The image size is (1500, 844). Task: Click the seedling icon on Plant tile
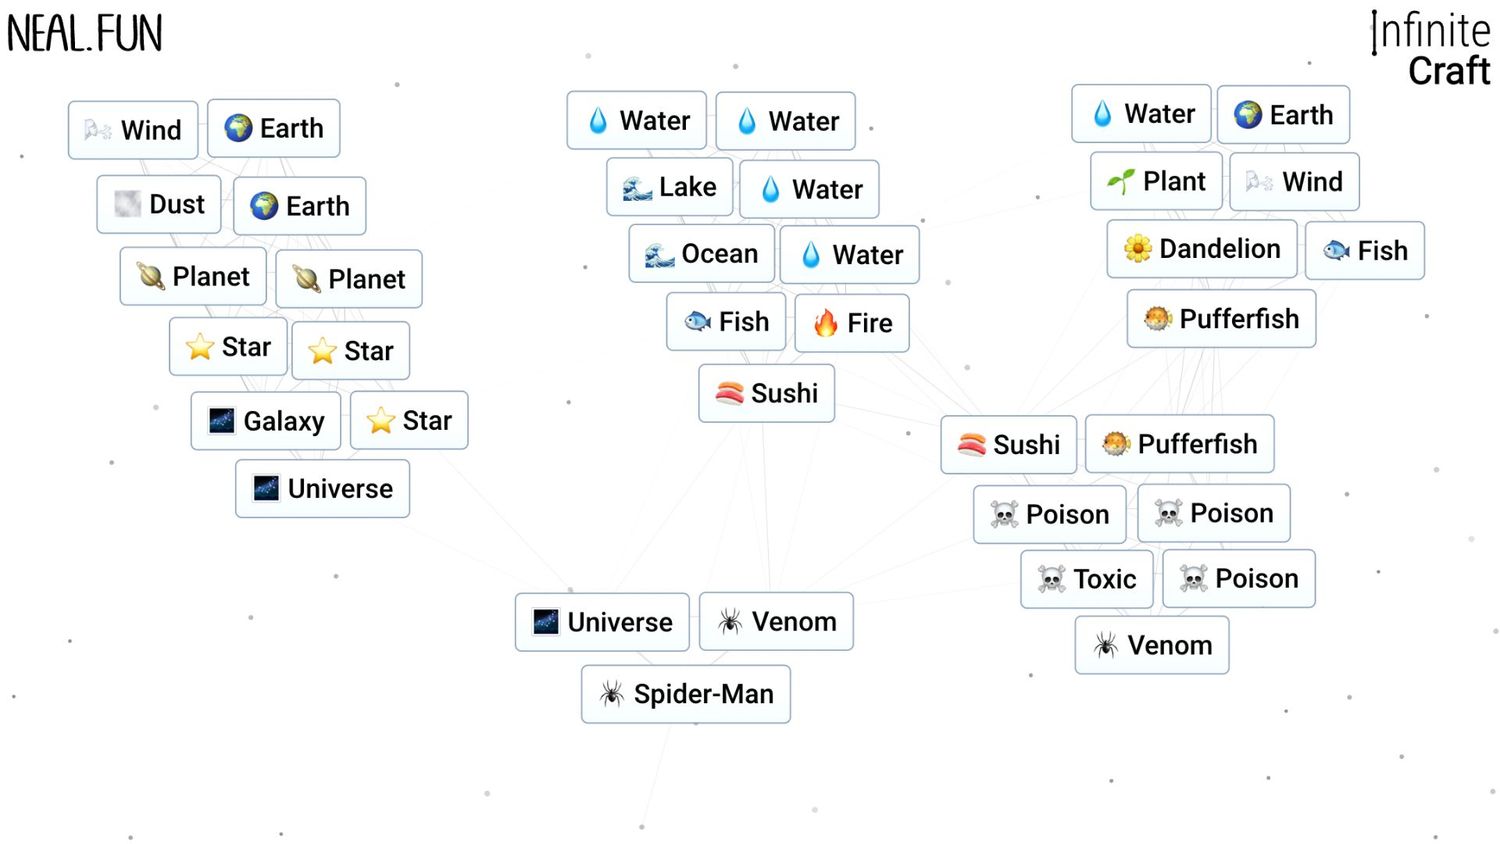pyautogui.click(x=1121, y=181)
